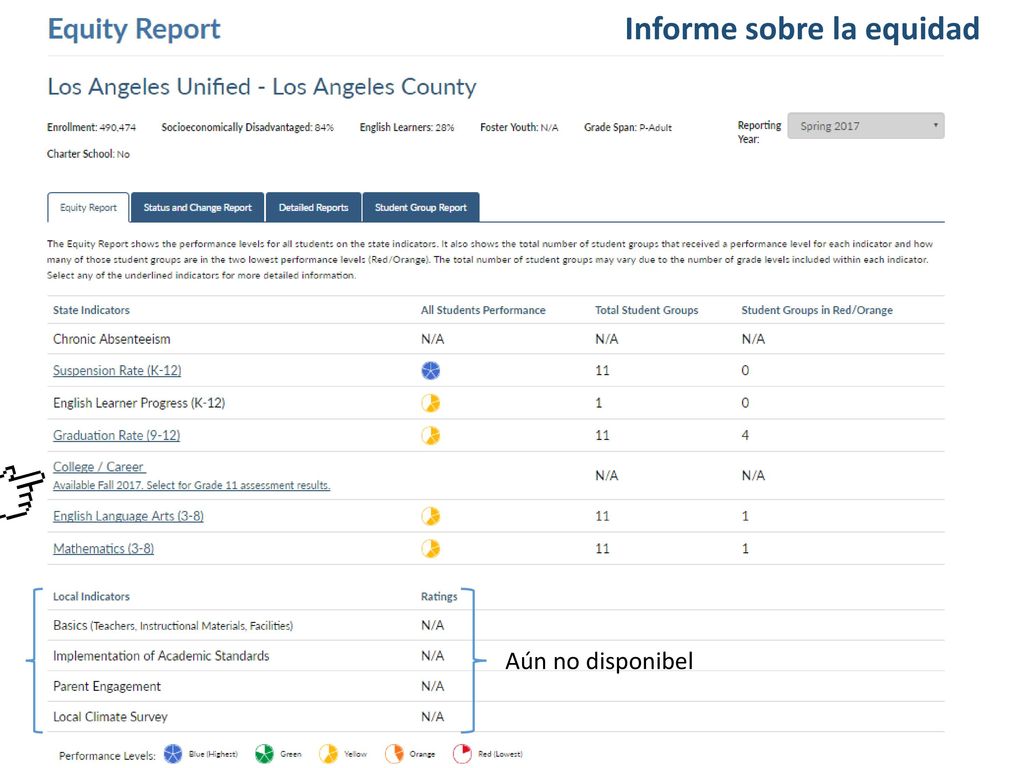This screenshot has width=1024, height=768.
Task: Click the "Aún no disponibel" note
Action: [599, 661]
